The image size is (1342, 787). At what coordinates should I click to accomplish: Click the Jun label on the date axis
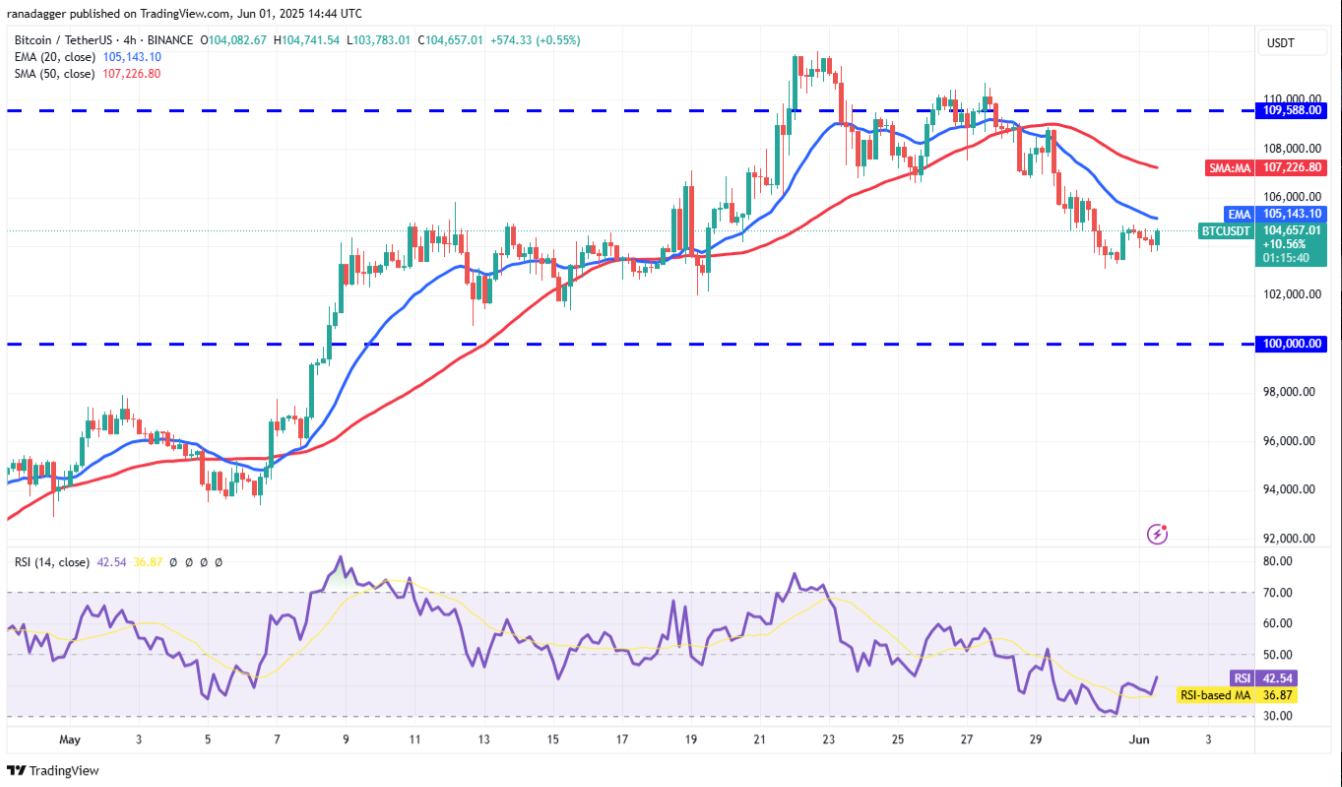point(1137,740)
